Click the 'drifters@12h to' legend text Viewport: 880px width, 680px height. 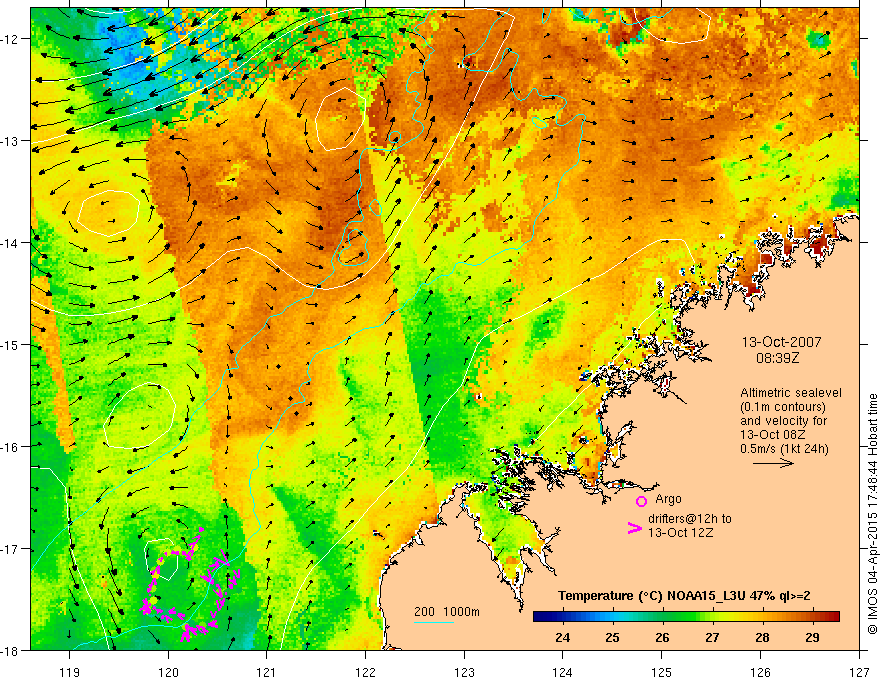coord(690,518)
